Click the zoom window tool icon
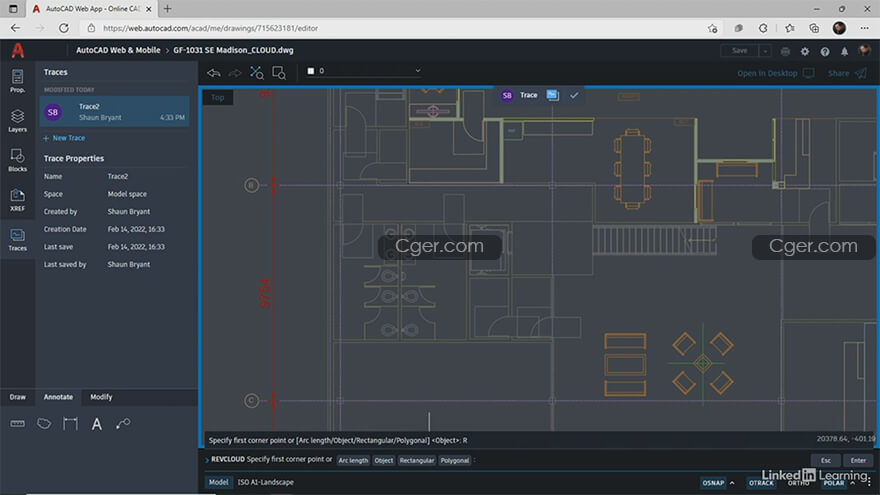 tap(279, 72)
